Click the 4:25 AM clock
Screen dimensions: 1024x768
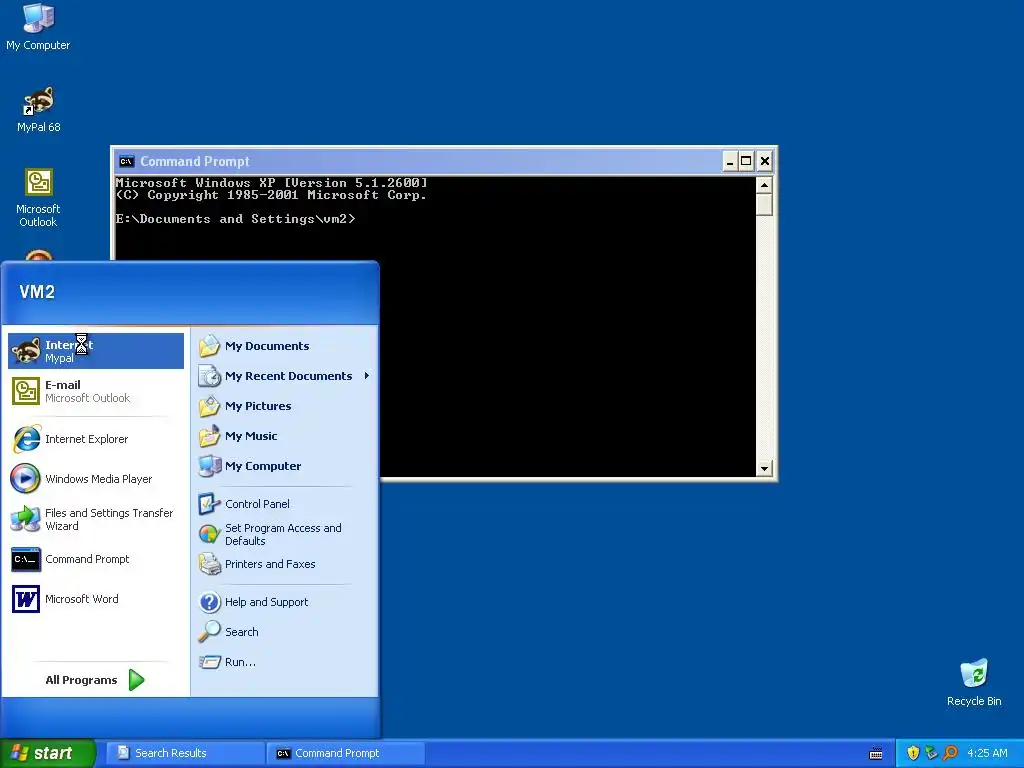tap(987, 753)
